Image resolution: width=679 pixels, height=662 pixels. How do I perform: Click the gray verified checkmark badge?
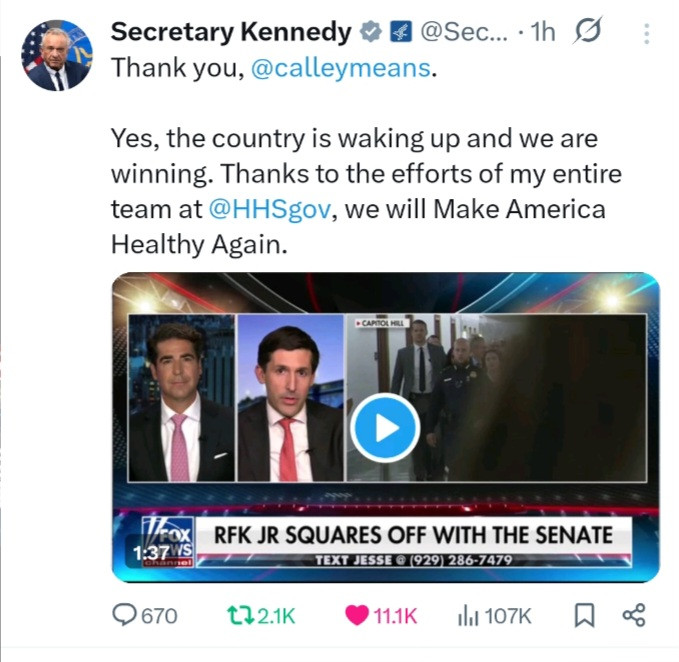point(371,32)
